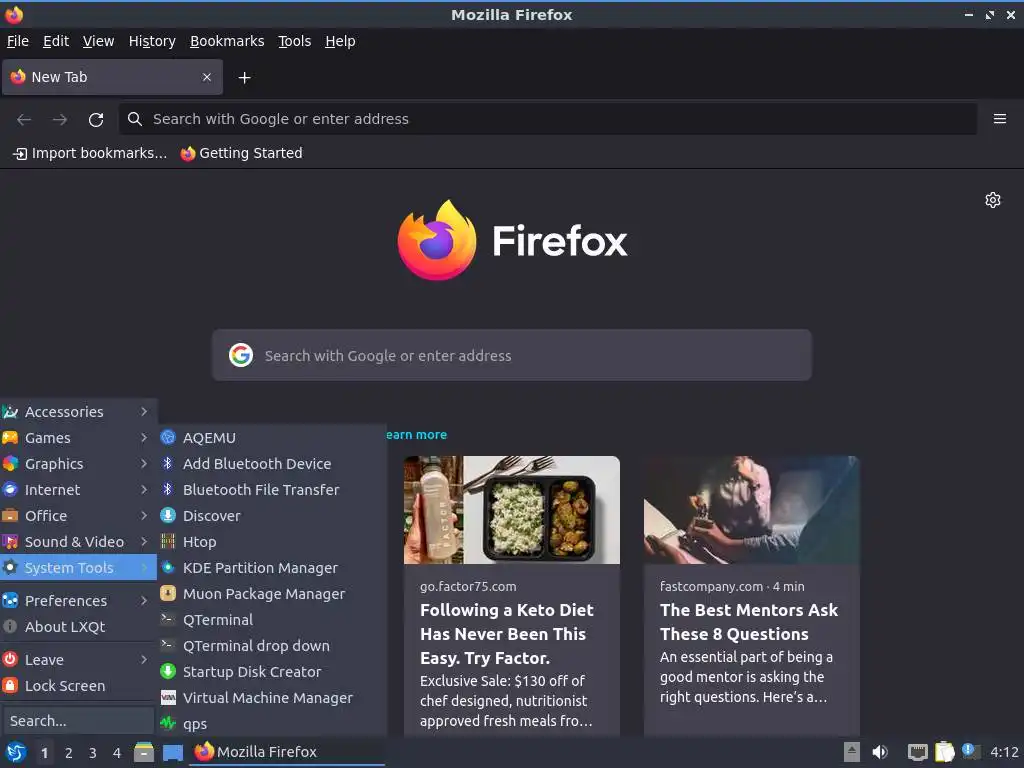
Task: Open the Getting Started bookmark
Action: pyautogui.click(x=242, y=153)
